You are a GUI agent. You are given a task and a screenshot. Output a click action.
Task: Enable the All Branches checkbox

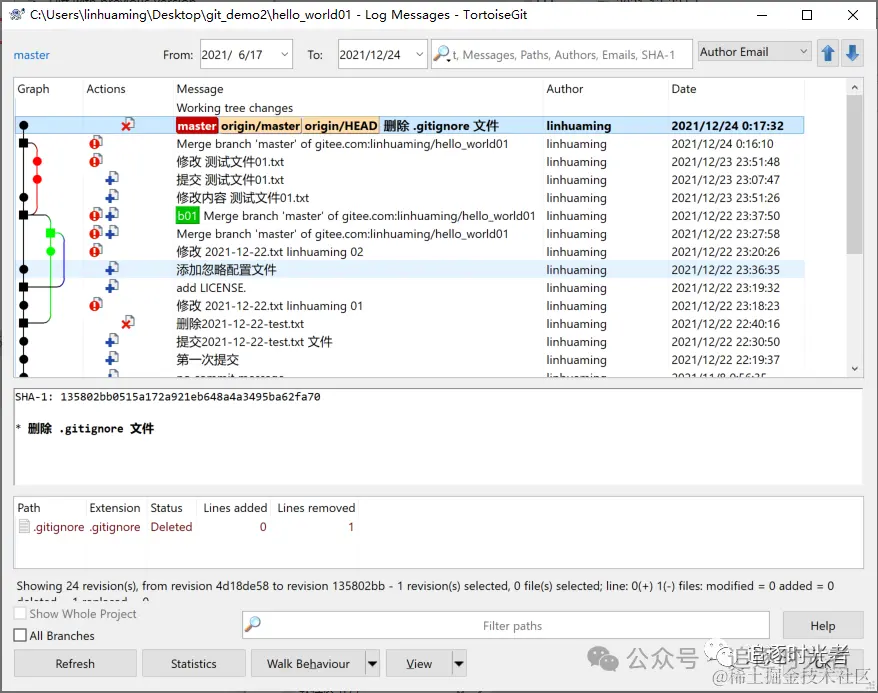[x=20, y=635]
